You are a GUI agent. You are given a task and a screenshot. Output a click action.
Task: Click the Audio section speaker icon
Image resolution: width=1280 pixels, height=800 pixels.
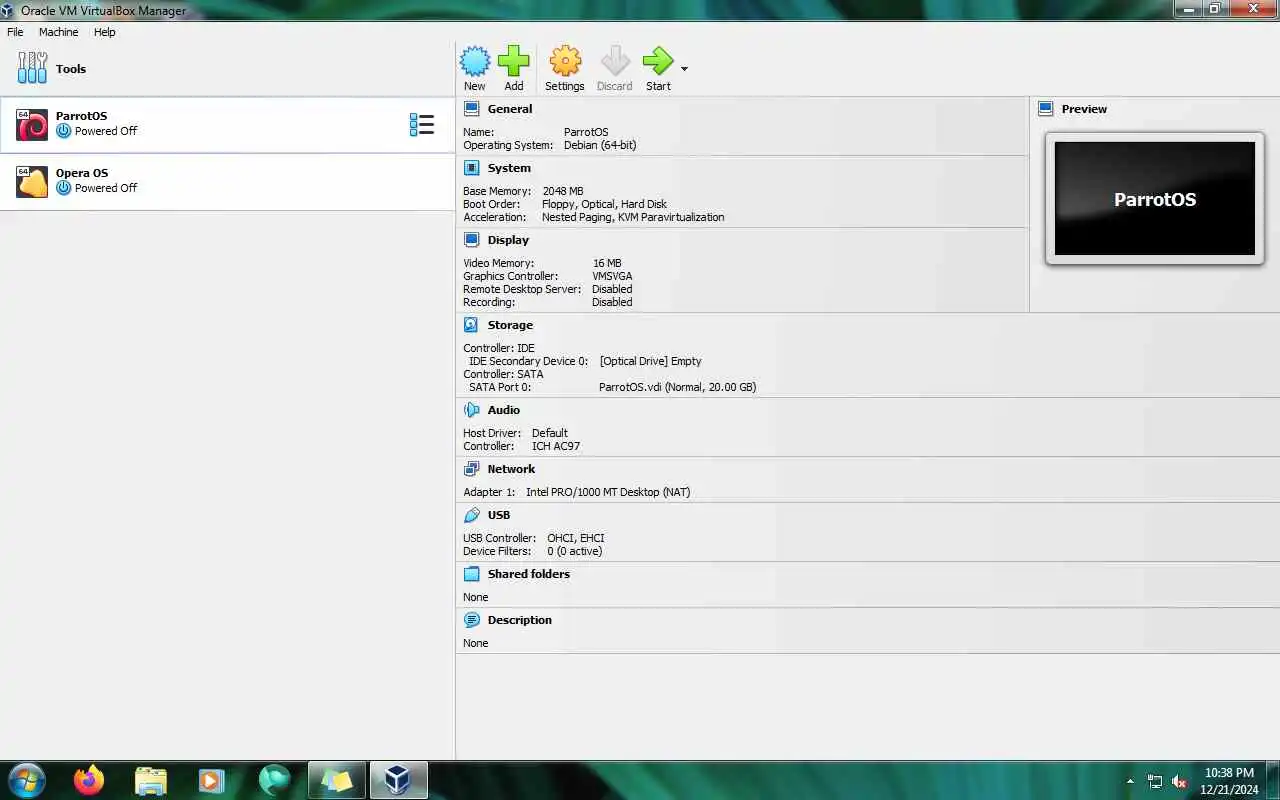click(472, 410)
